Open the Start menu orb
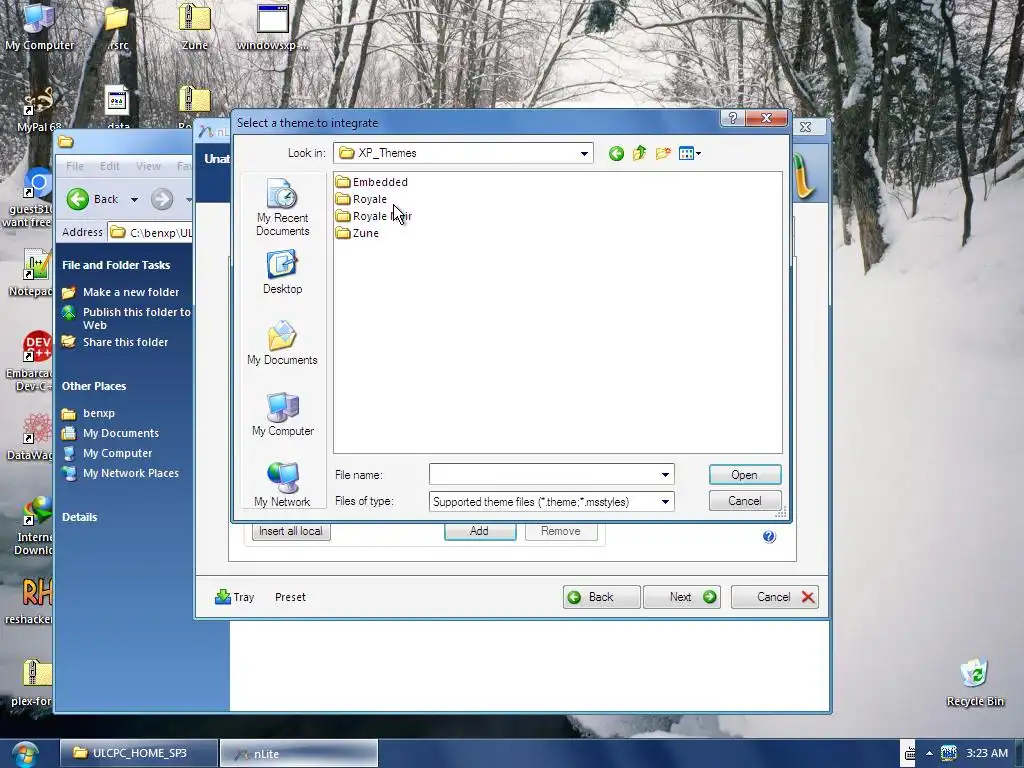This screenshot has height=768, width=1024. pos(25,754)
